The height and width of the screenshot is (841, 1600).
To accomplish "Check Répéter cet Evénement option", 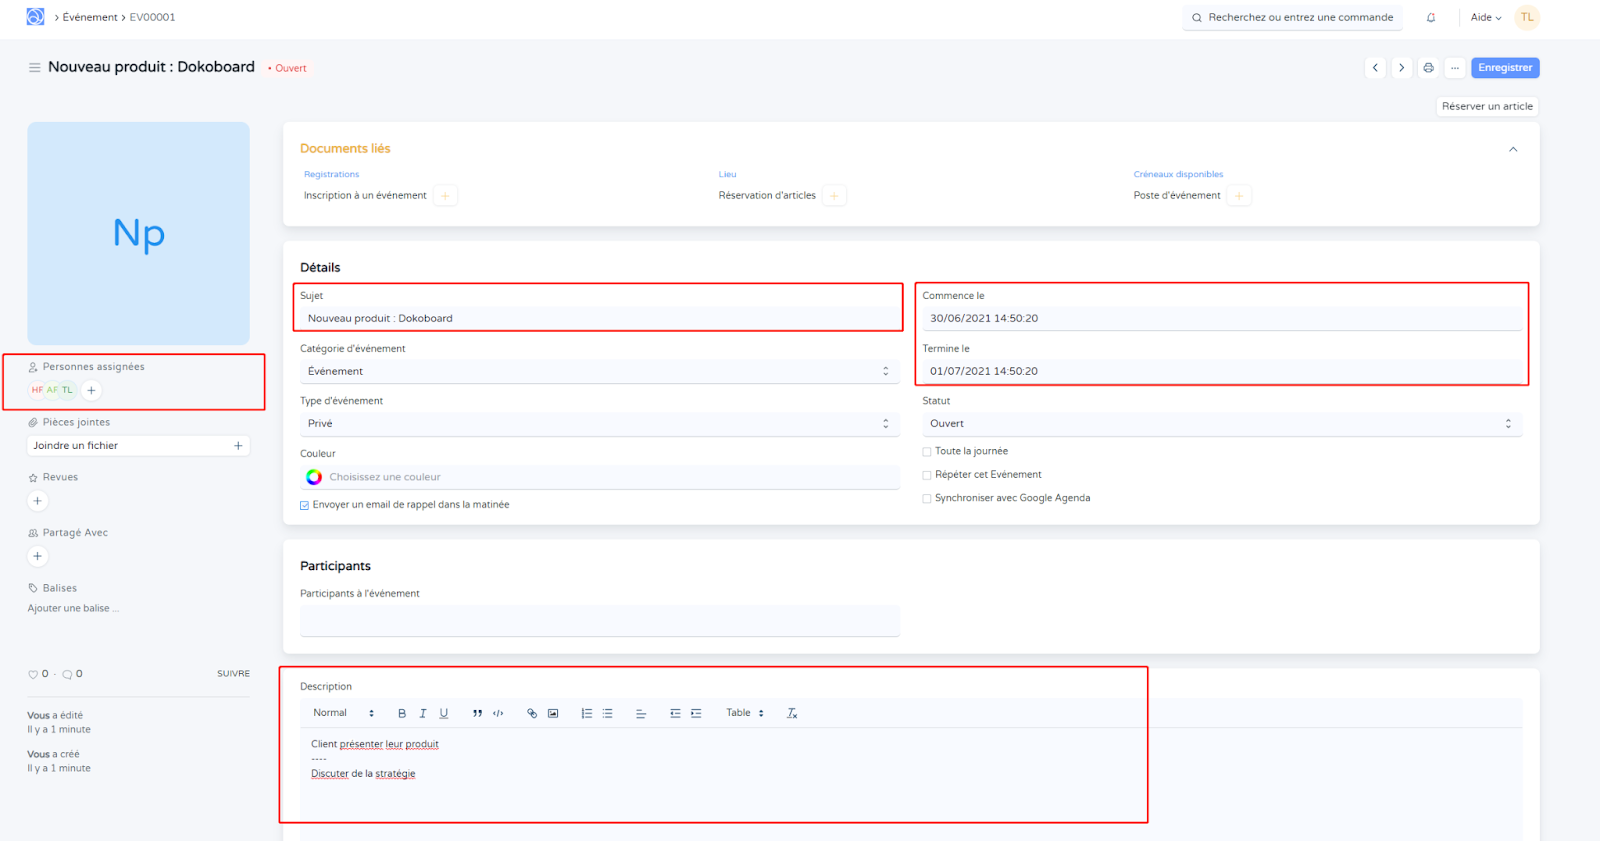I will 927,475.
